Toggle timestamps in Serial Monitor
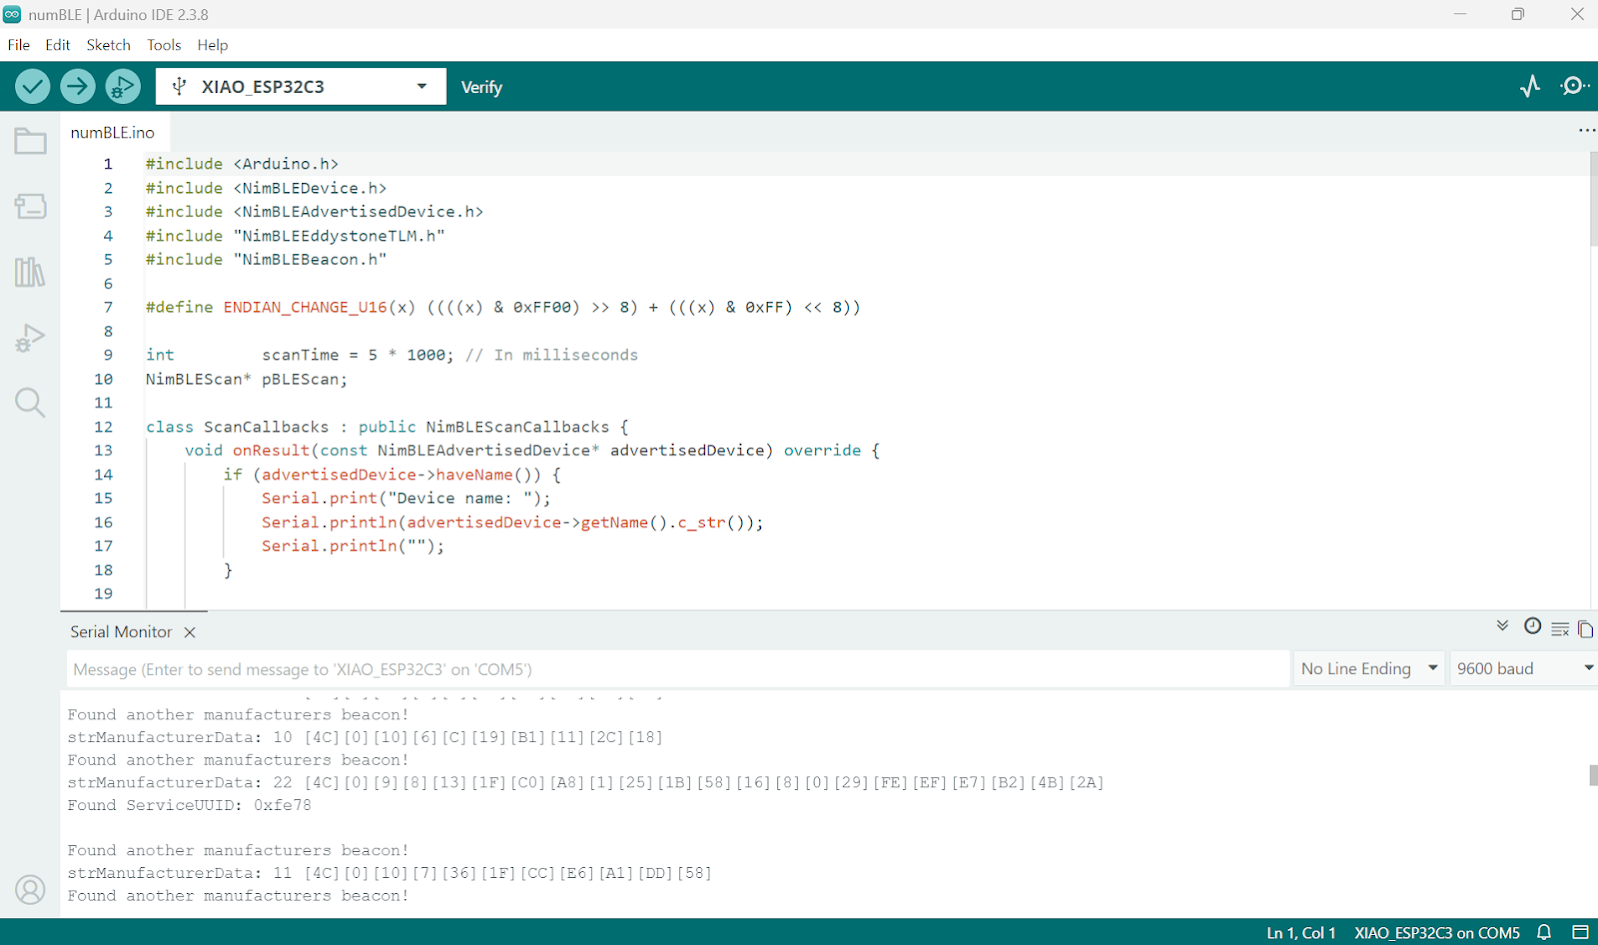The image size is (1598, 945). (1532, 627)
